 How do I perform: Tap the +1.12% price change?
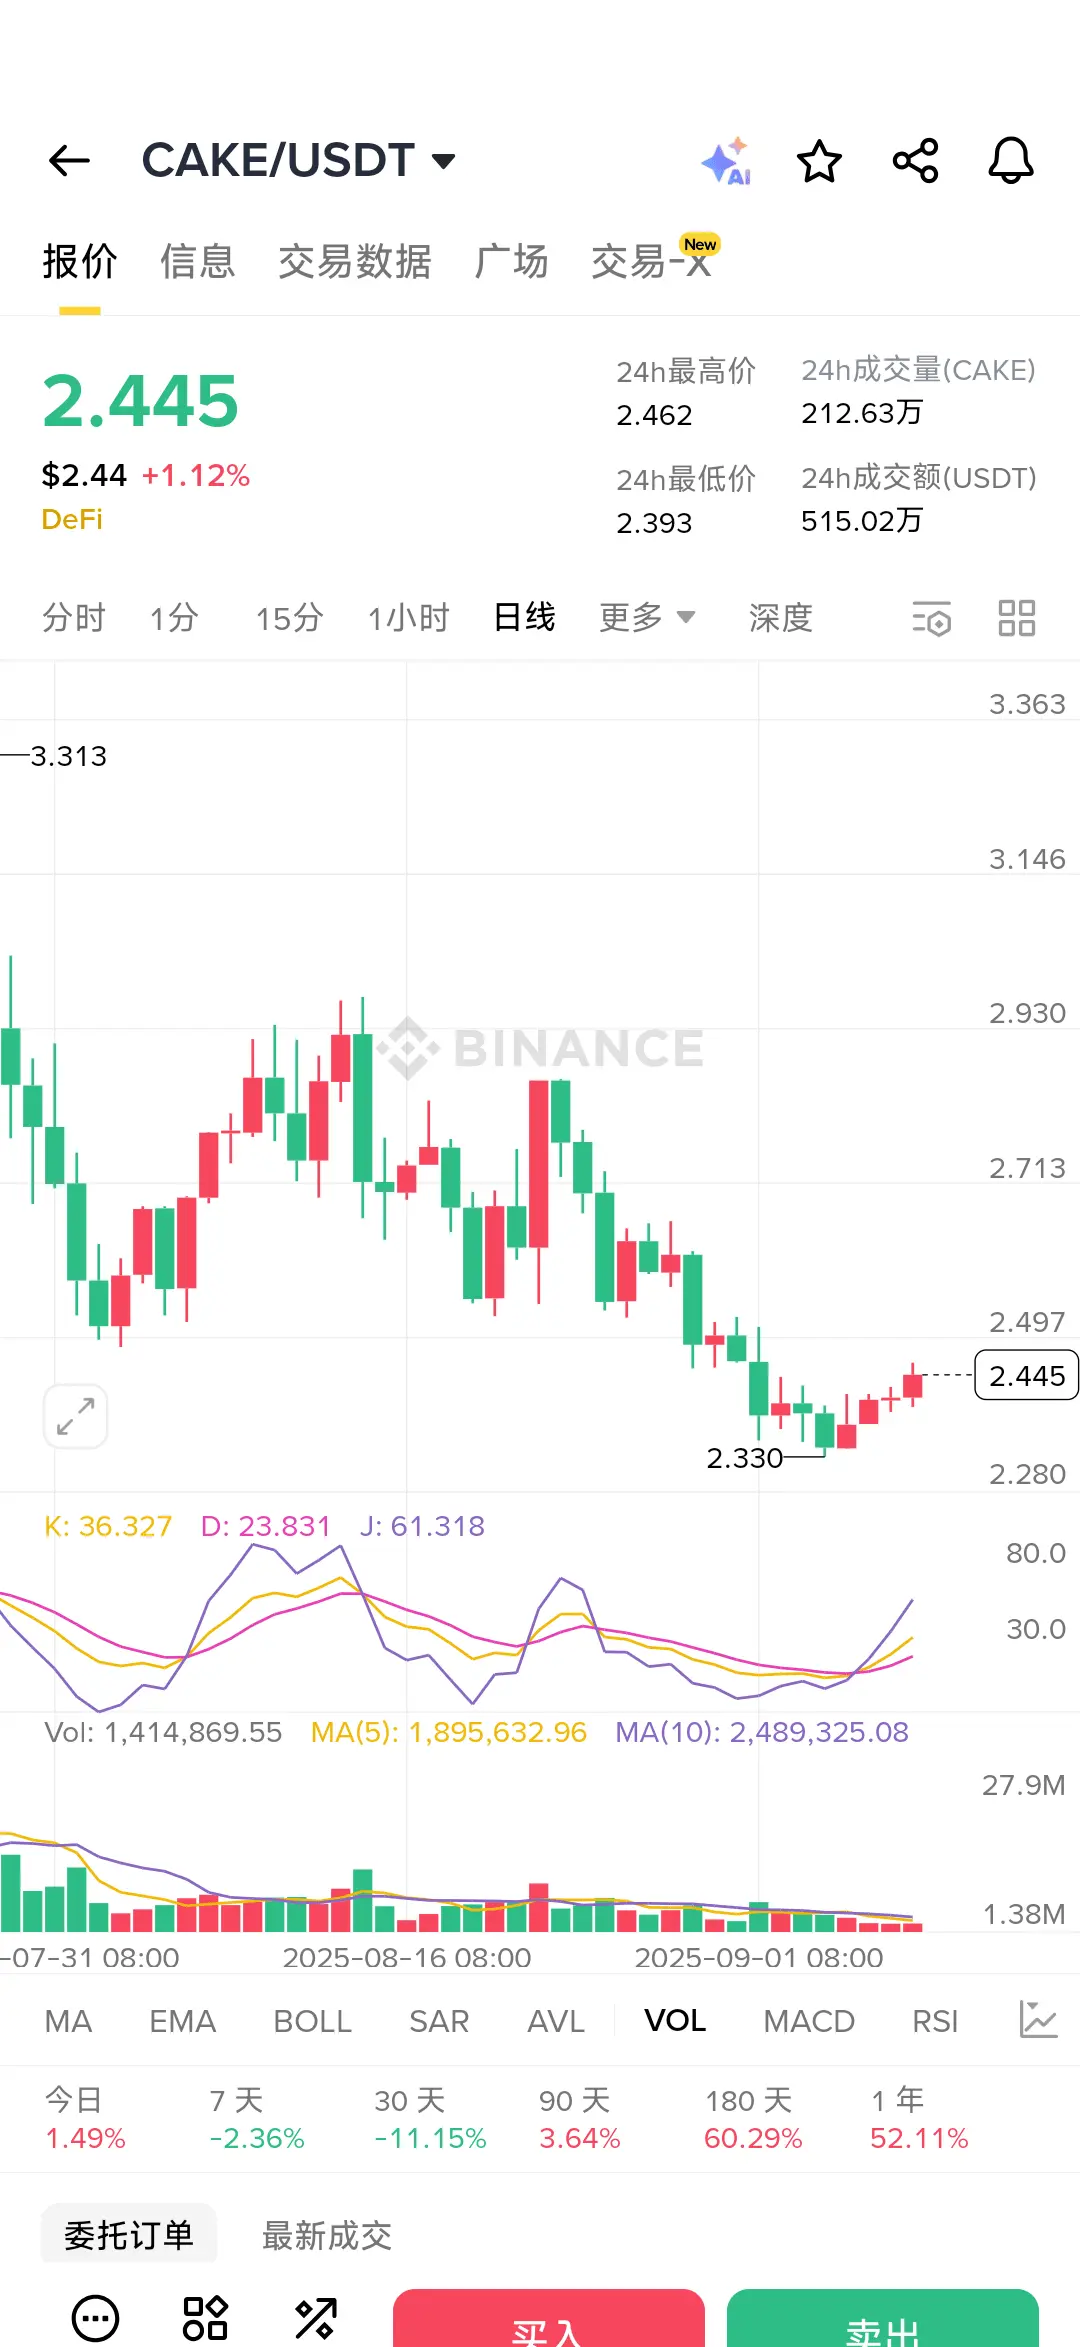pos(196,475)
